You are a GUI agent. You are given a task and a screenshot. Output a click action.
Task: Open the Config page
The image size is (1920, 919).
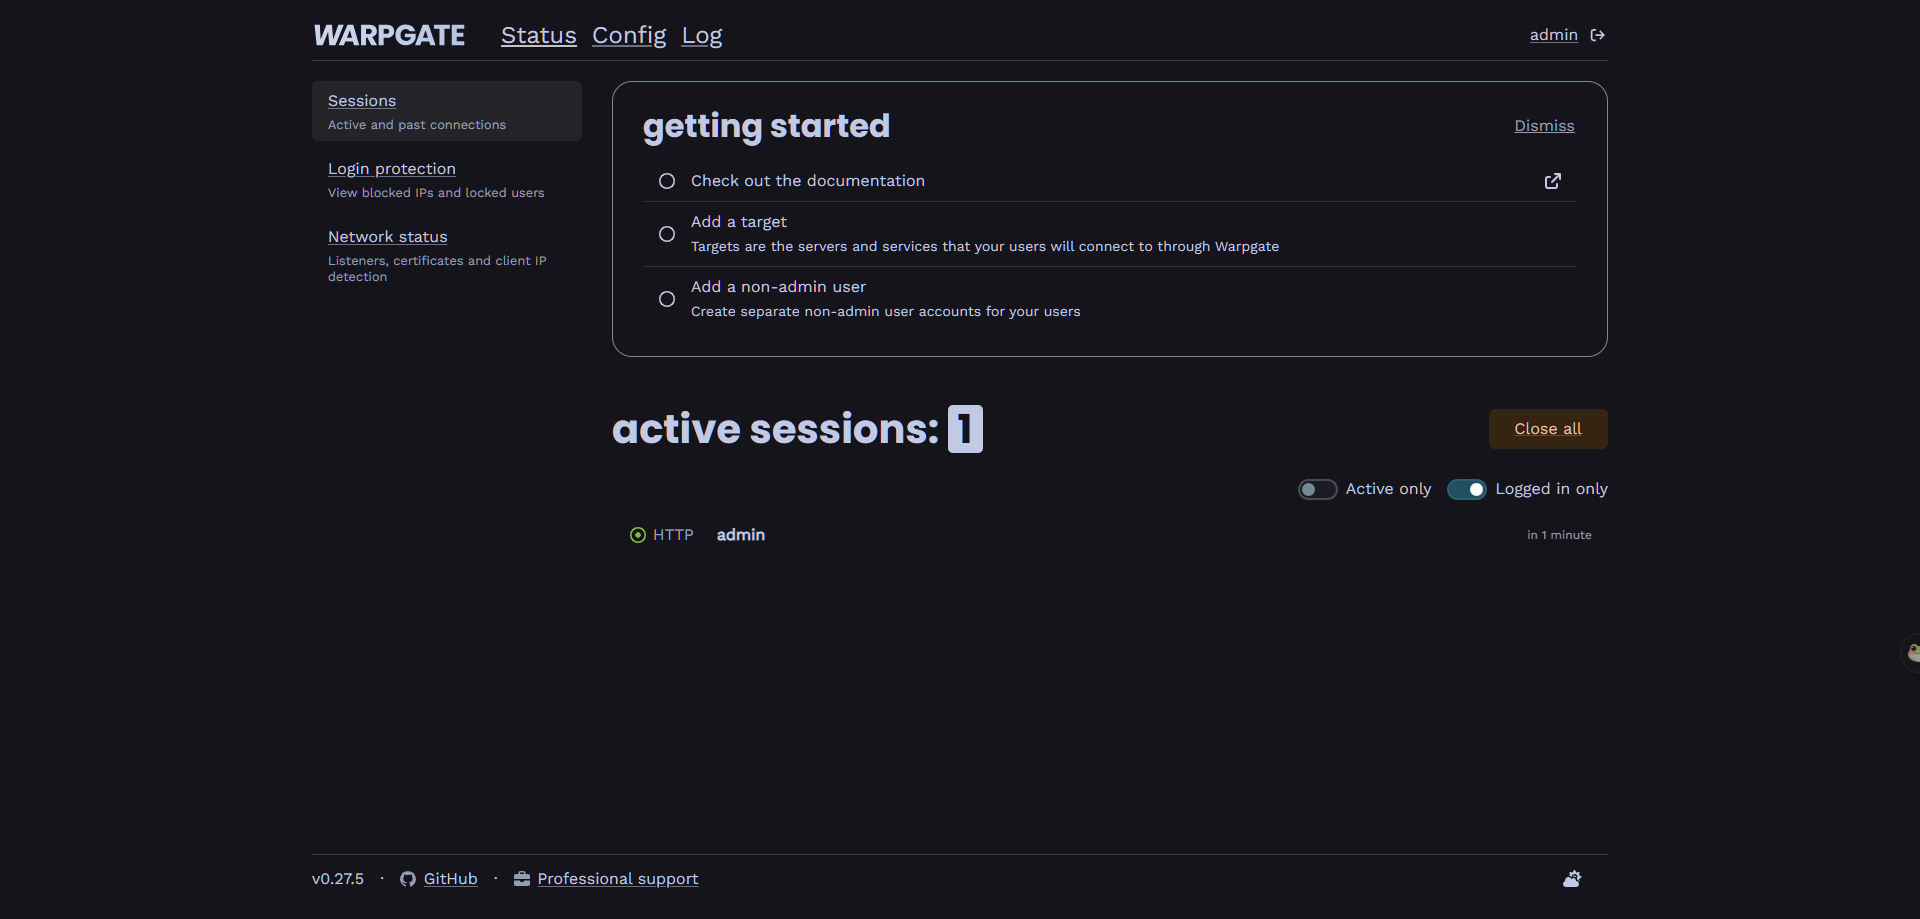(629, 36)
